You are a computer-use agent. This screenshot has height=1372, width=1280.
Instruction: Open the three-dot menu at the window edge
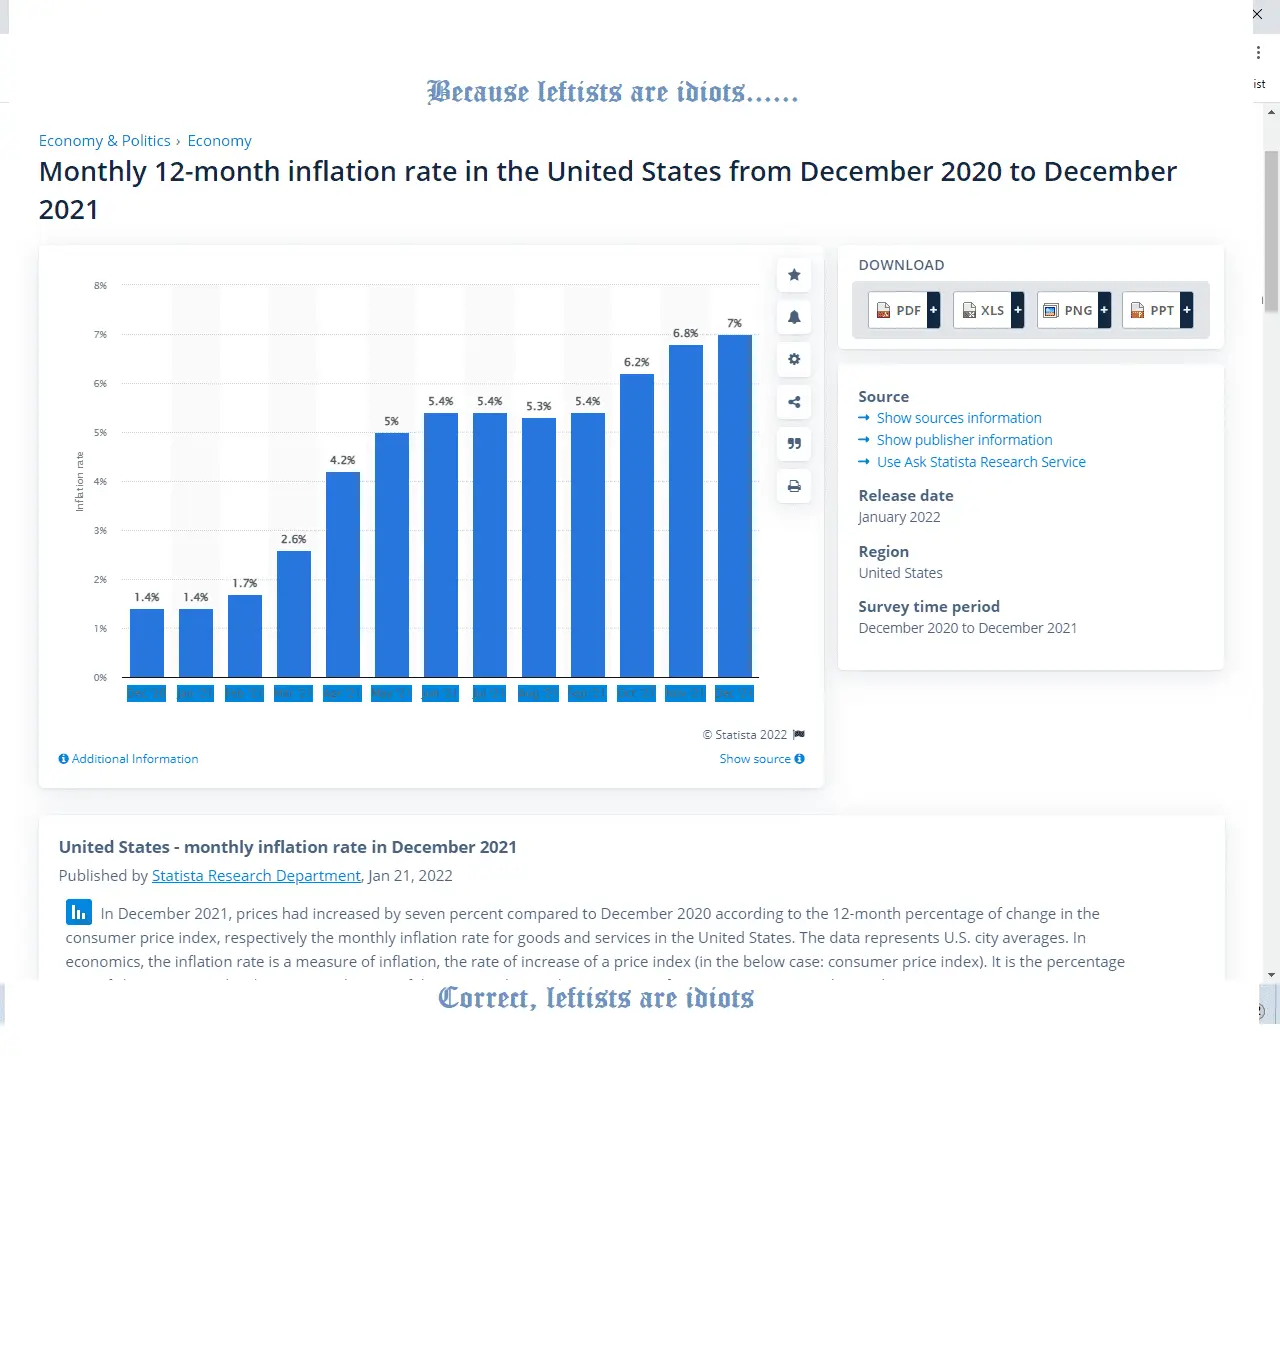coord(1258,53)
